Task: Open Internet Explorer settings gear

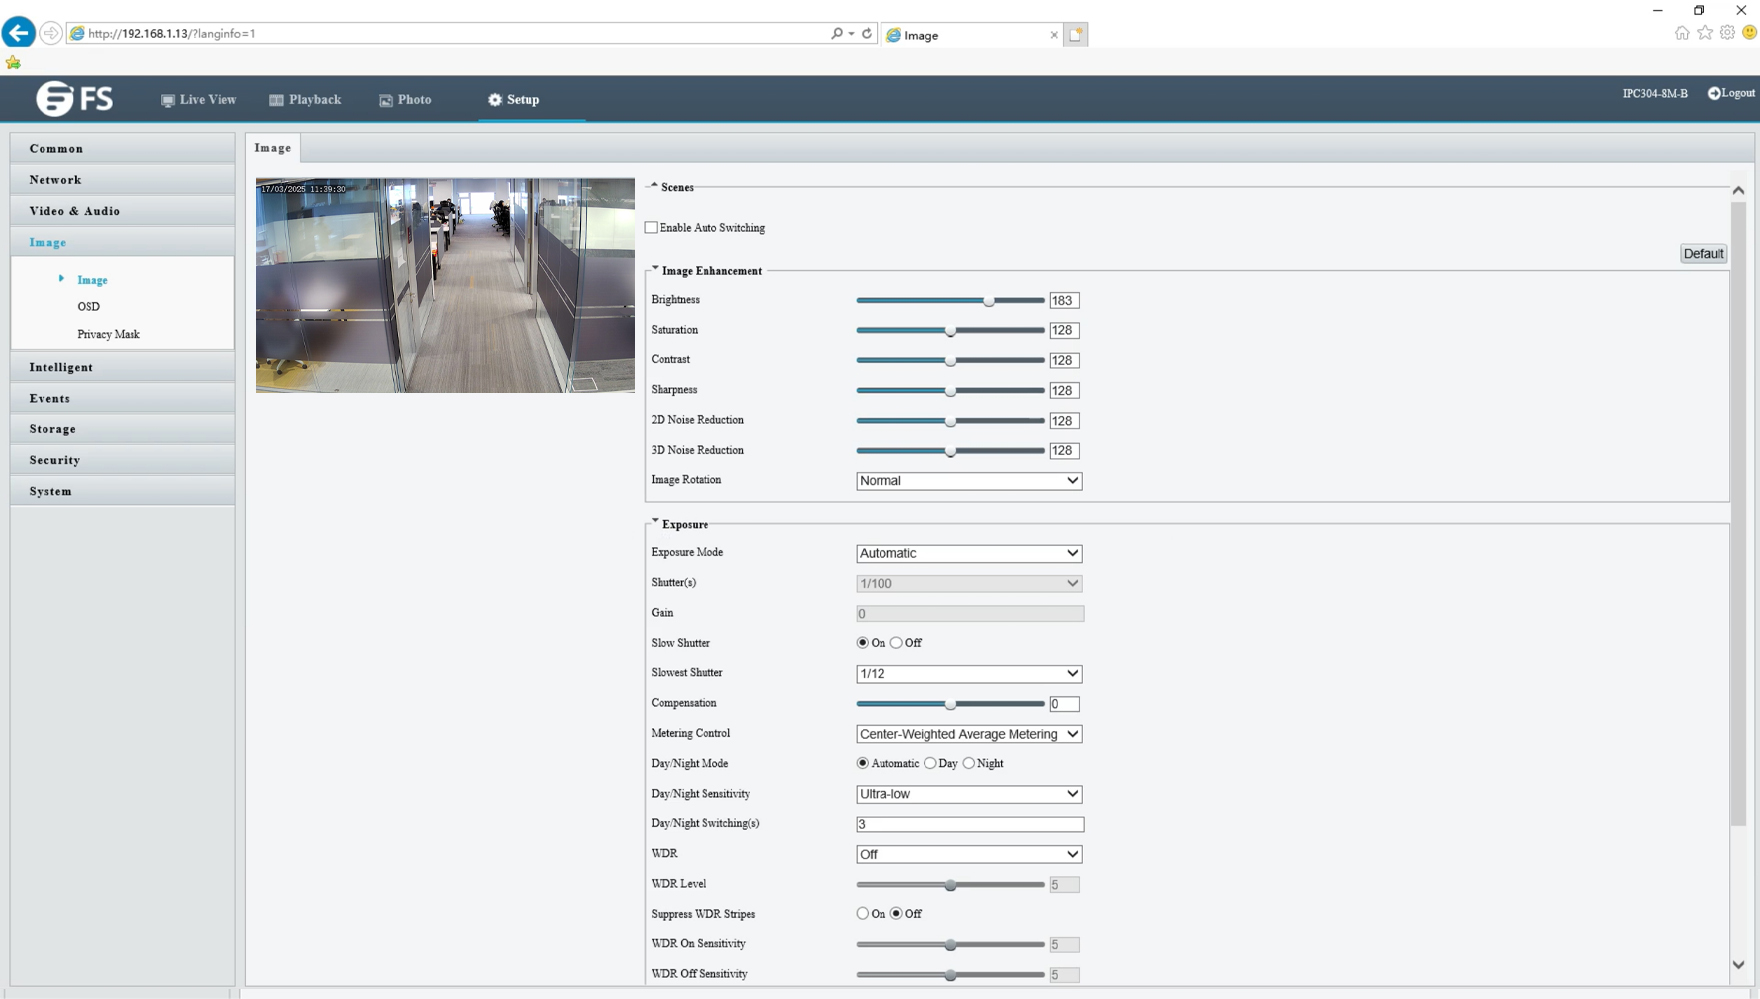Action: [1727, 32]
